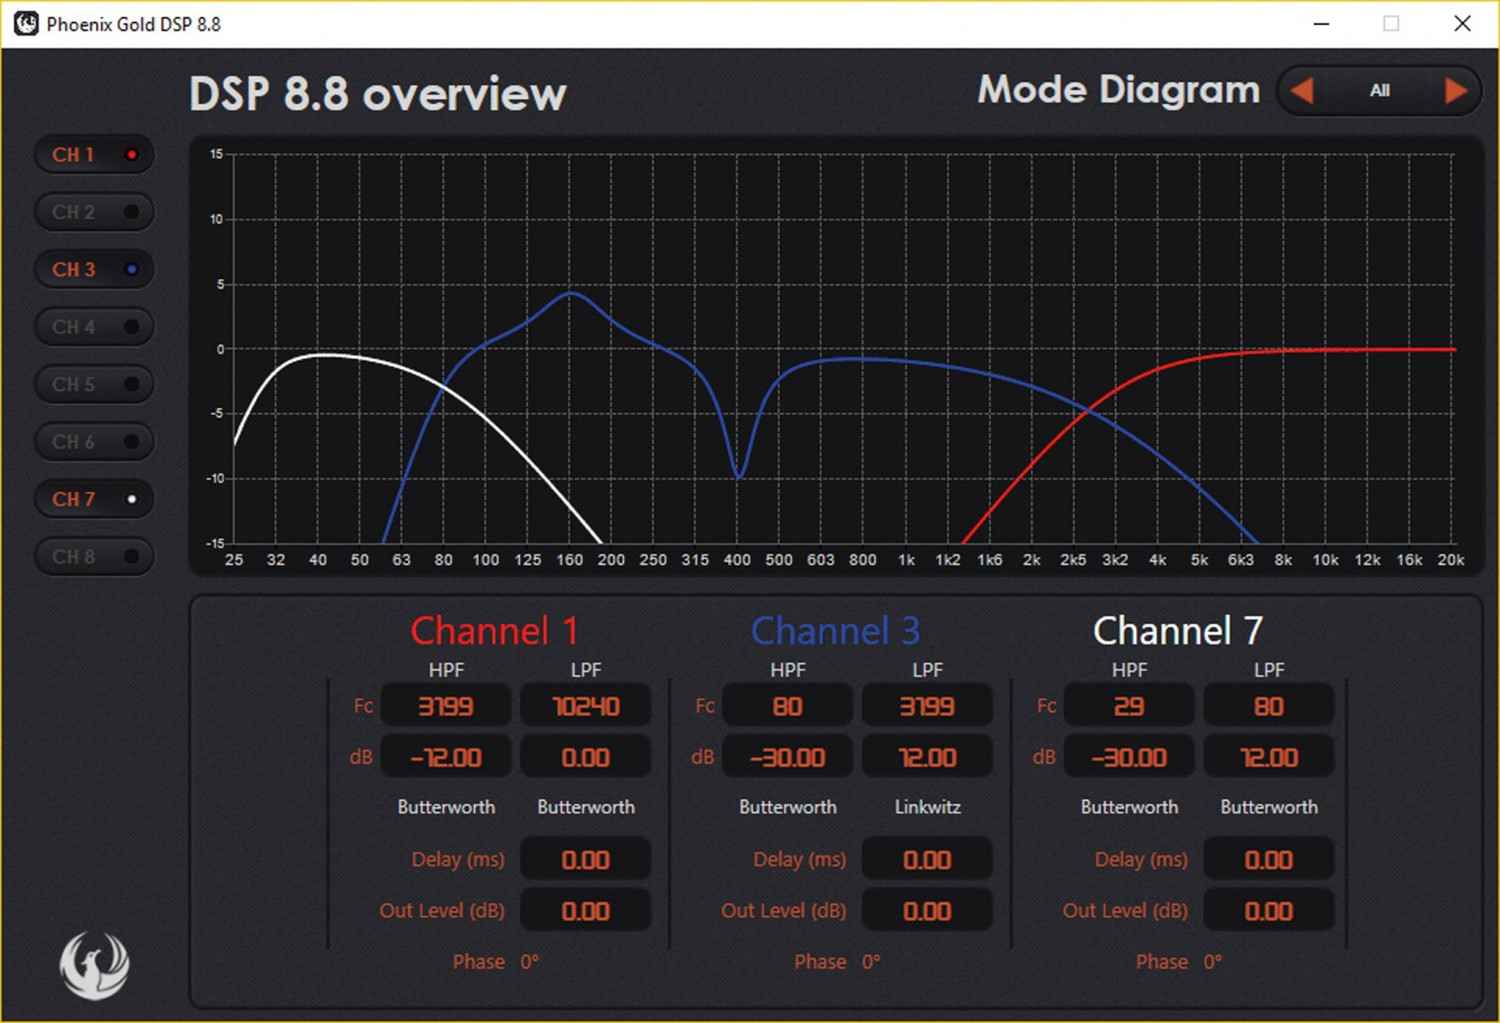Click Channel 1 HPF Butterworth filter type
Image resolution: width=1500 pixels, height=1023 pixels.
click(x=446, y=807)
